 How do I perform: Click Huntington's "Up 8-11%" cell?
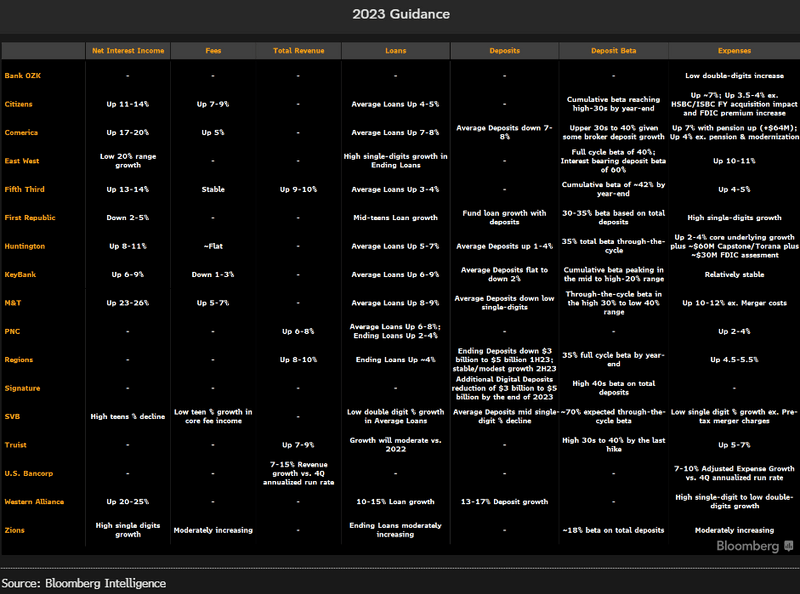pyautogui.click(x=128, y=246)
